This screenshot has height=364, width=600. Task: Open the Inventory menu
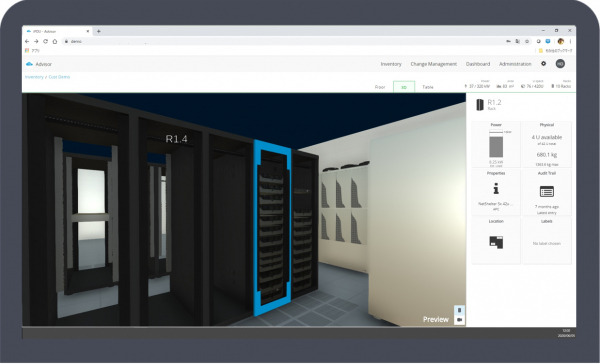[391, 64]
